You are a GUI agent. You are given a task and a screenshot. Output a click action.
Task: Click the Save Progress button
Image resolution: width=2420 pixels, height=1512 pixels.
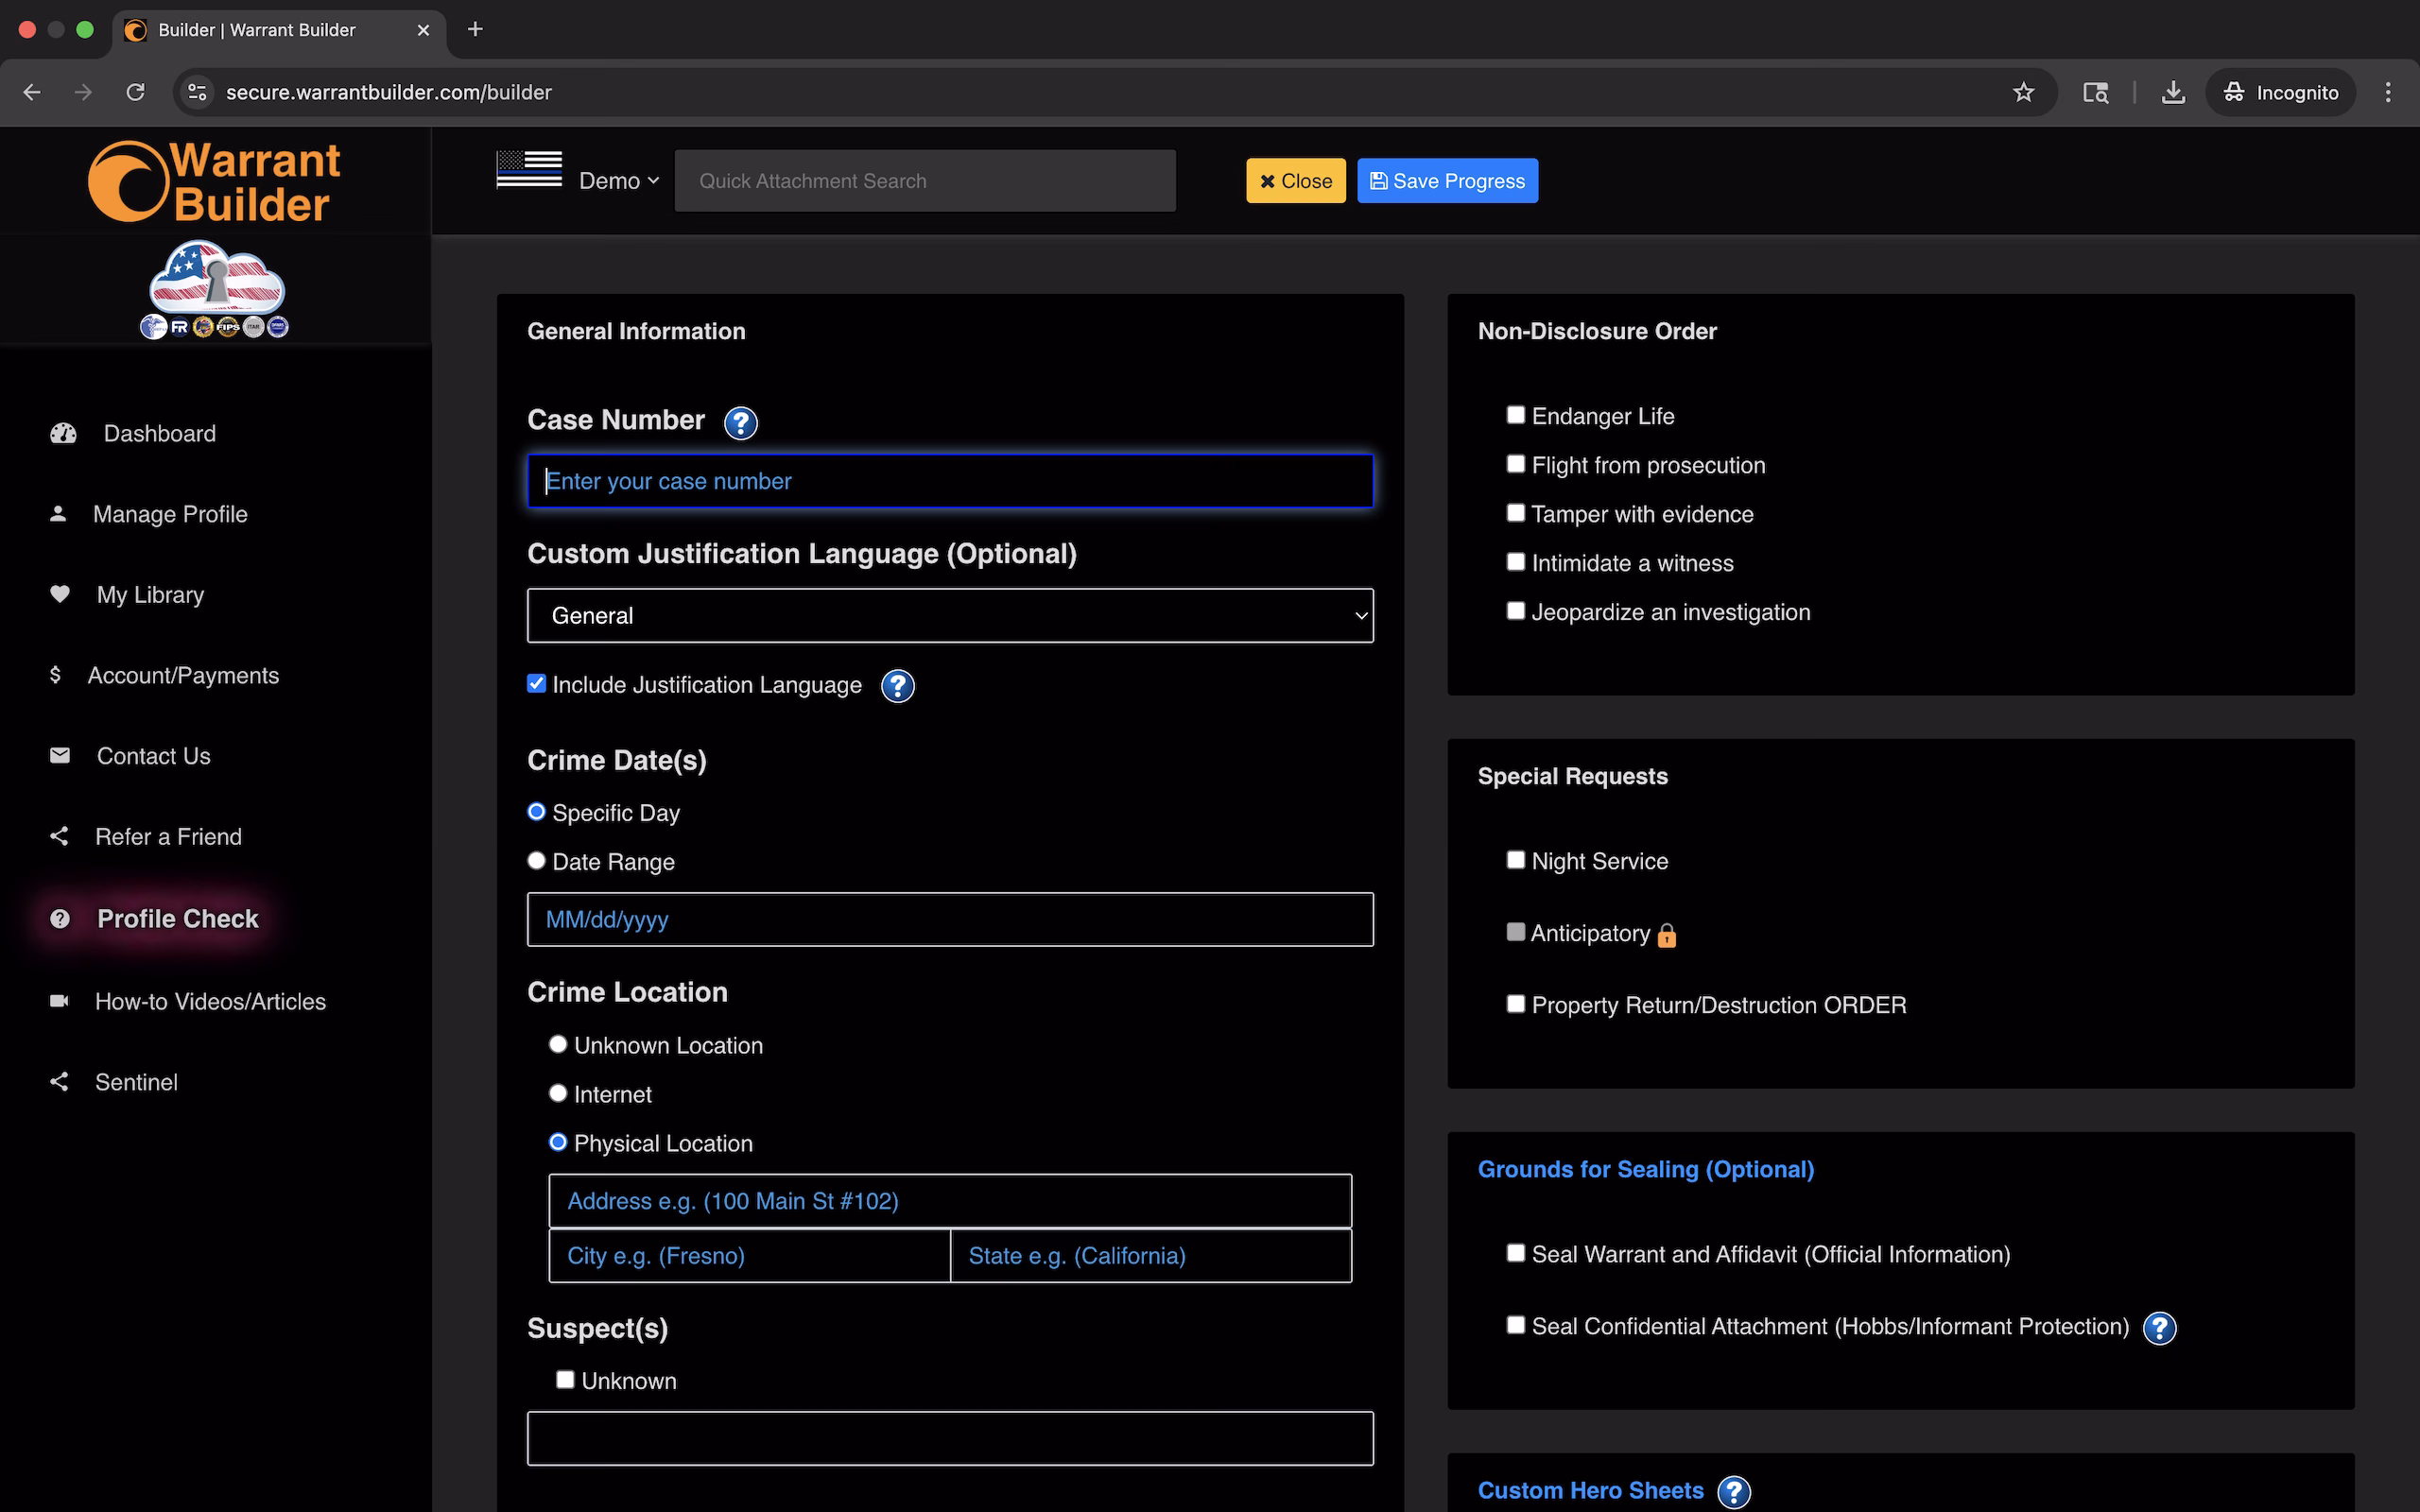click(x=1446, y=181)
